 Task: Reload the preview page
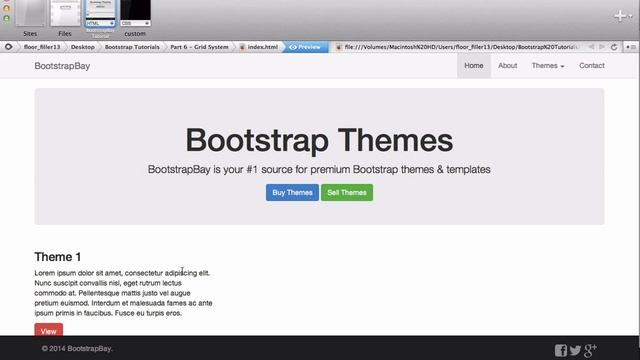[x=613, y=47]
